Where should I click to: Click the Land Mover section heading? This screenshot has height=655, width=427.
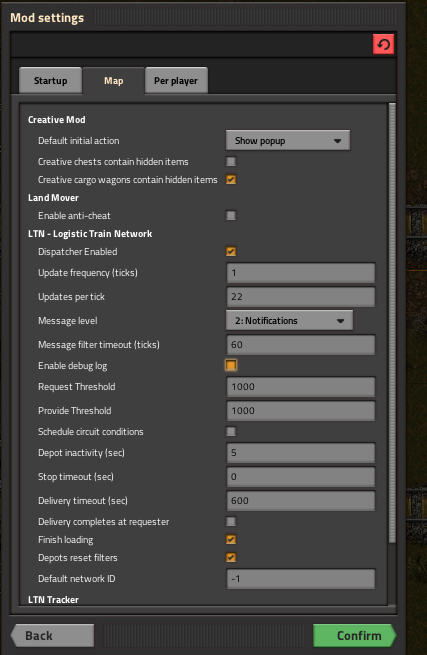pos(53,198)
